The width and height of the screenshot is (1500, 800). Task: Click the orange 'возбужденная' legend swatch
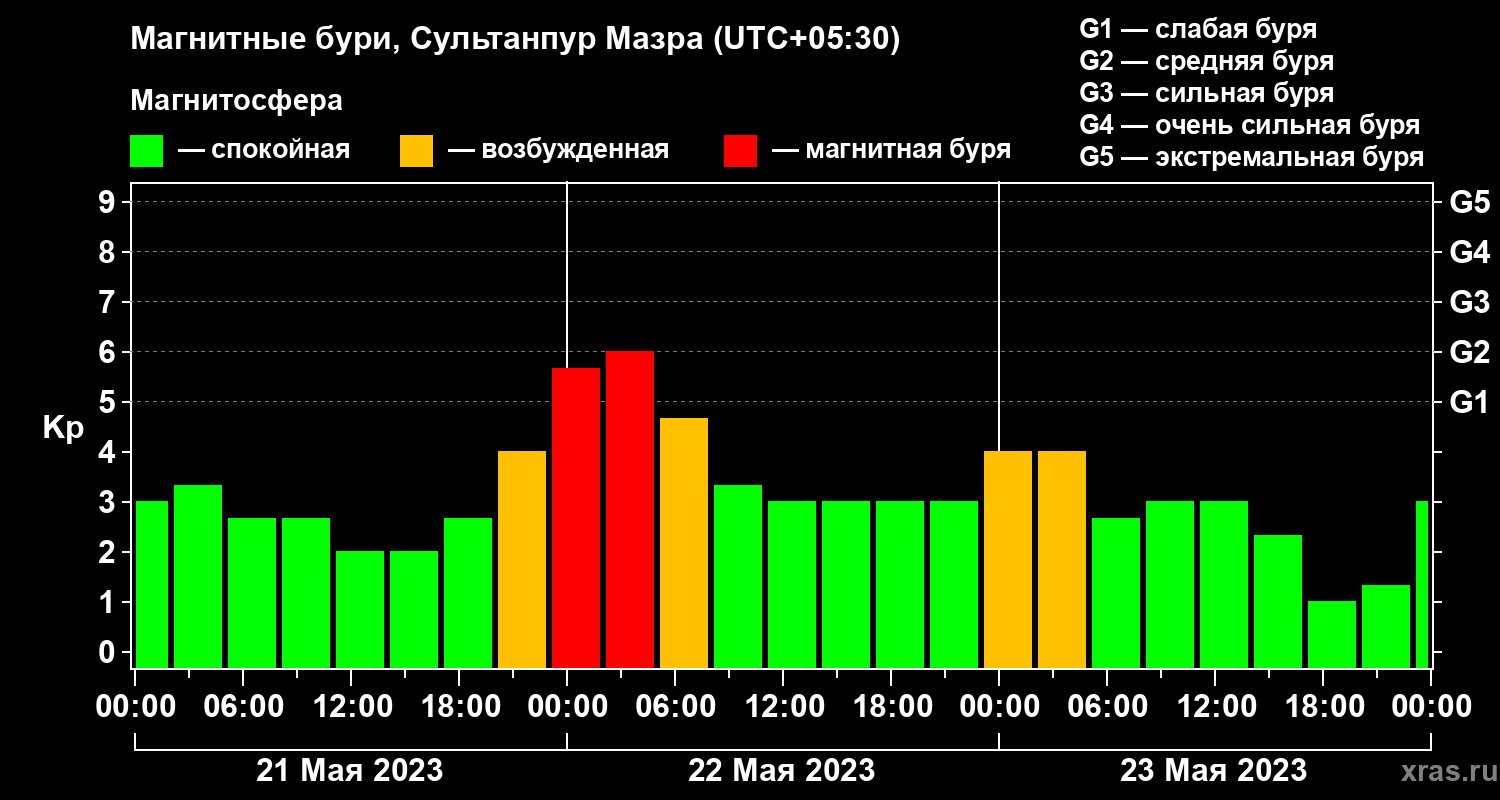(416, 151)
